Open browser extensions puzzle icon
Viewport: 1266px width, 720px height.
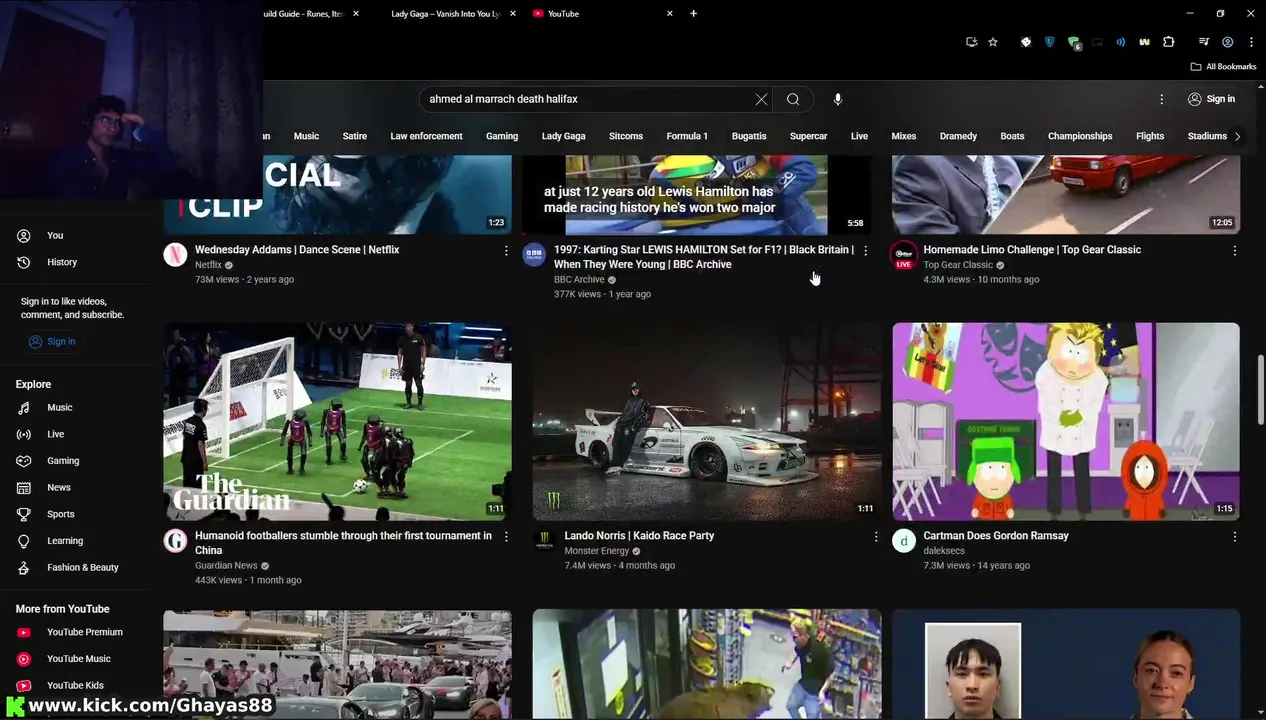1169,42
